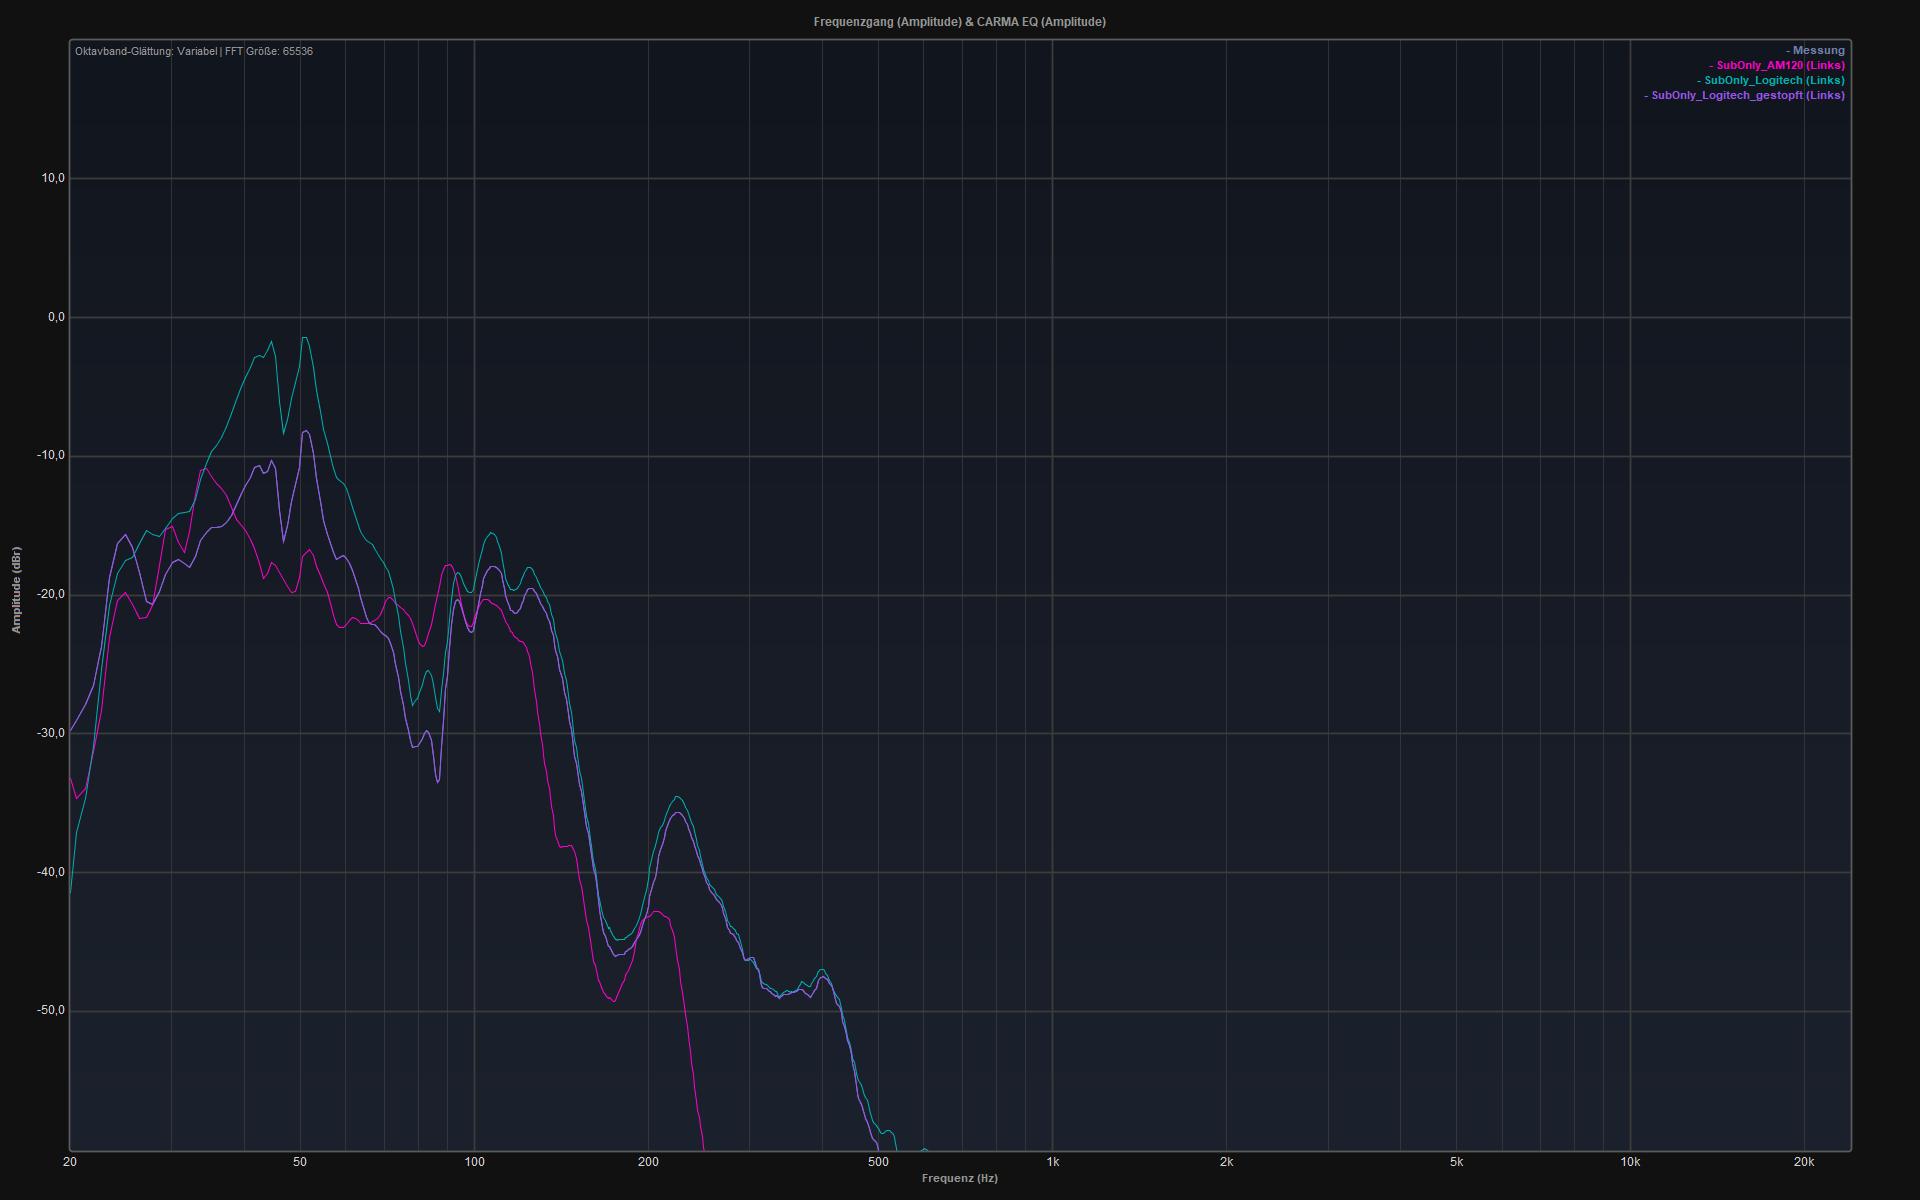Toggle the SubOnly_Logitech_gestopft (Links) legend entry
This screenshot has height=1200, width=1920.
(x=1747, y=96)
